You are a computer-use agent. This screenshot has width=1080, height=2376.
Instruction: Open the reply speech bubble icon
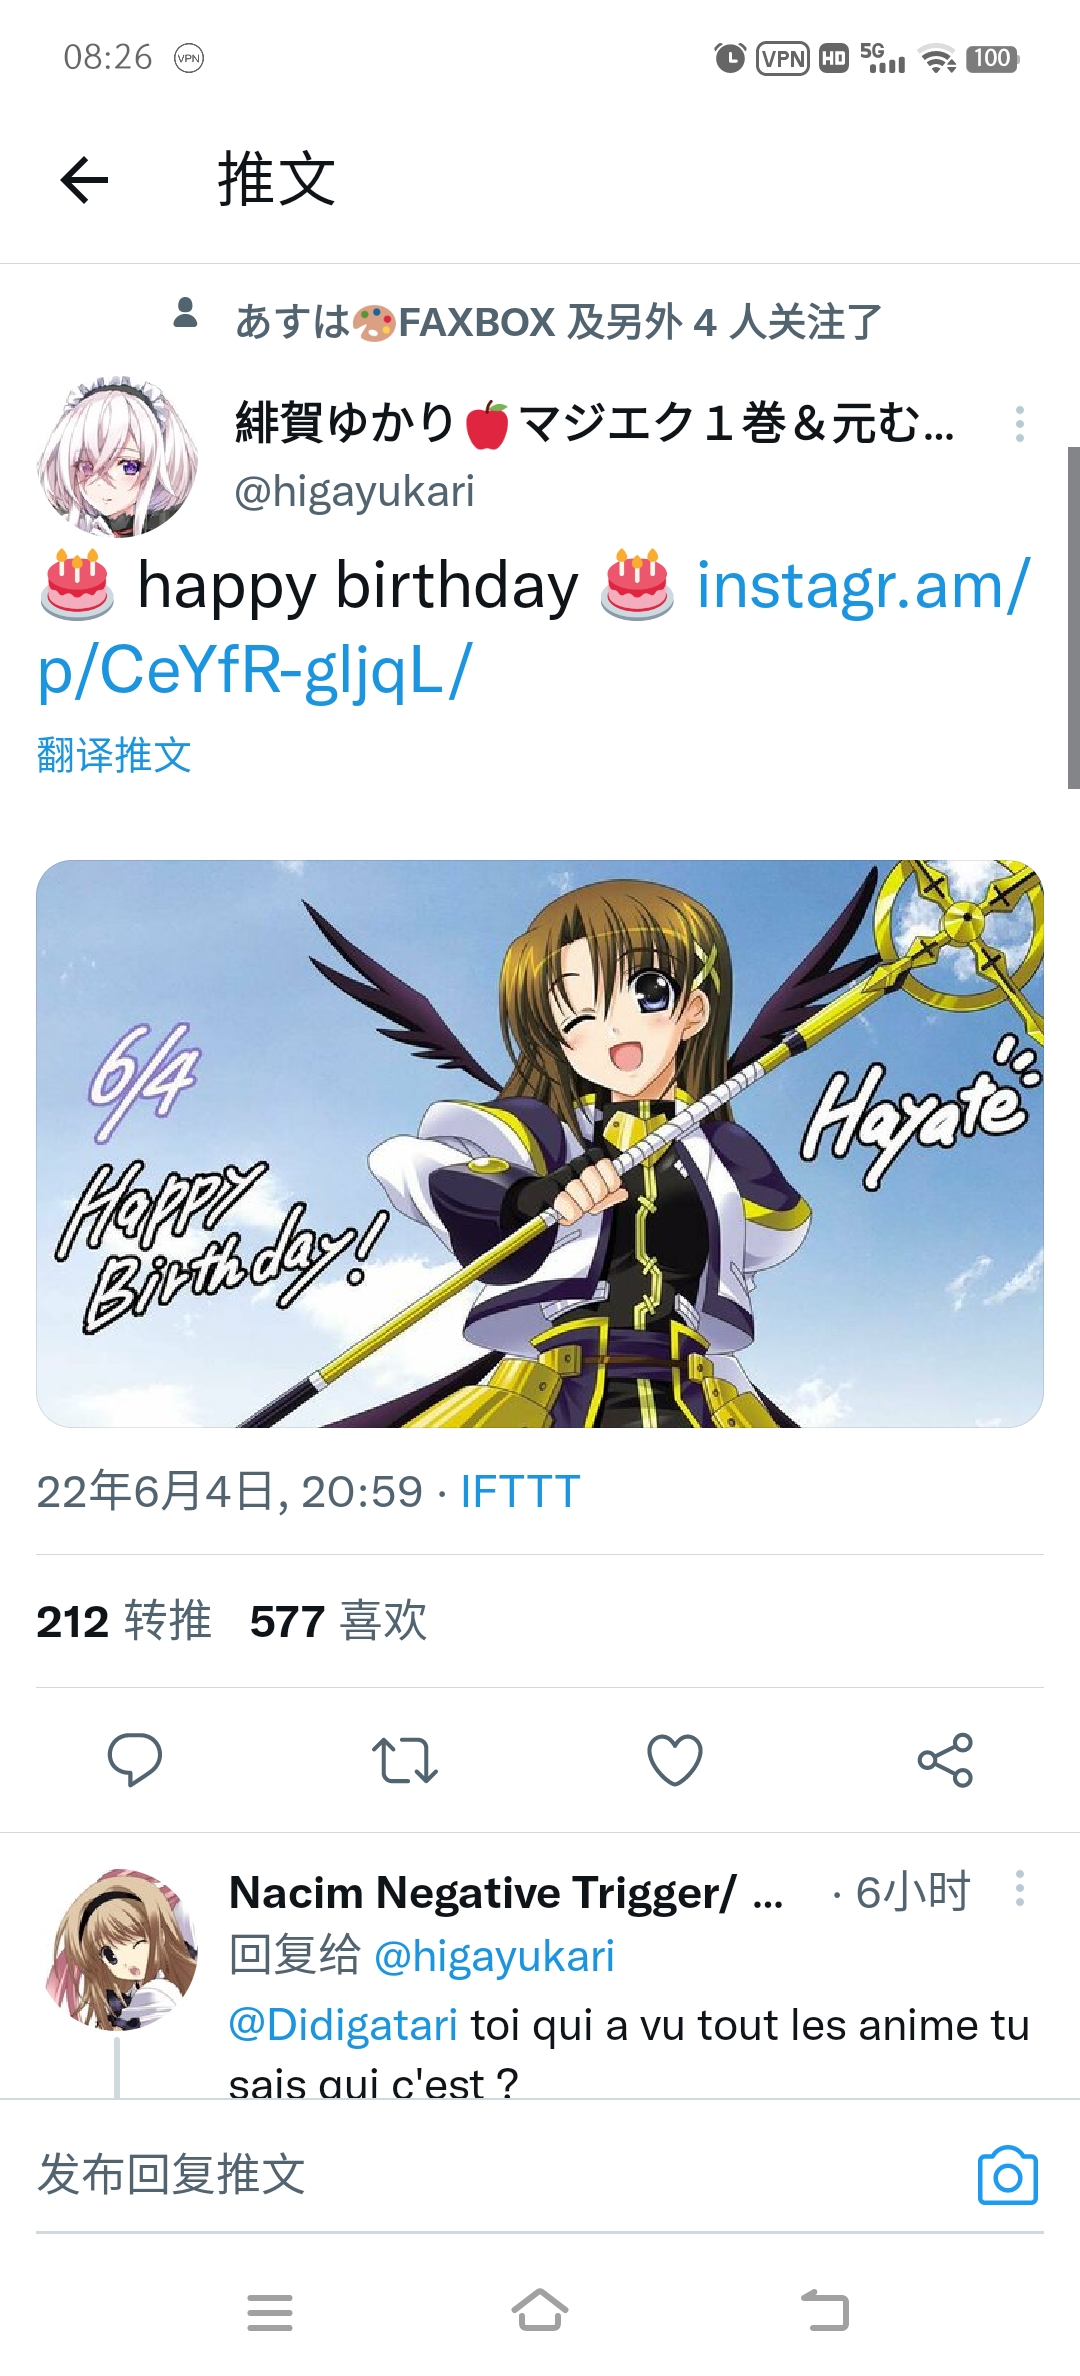click(135, 1759)
